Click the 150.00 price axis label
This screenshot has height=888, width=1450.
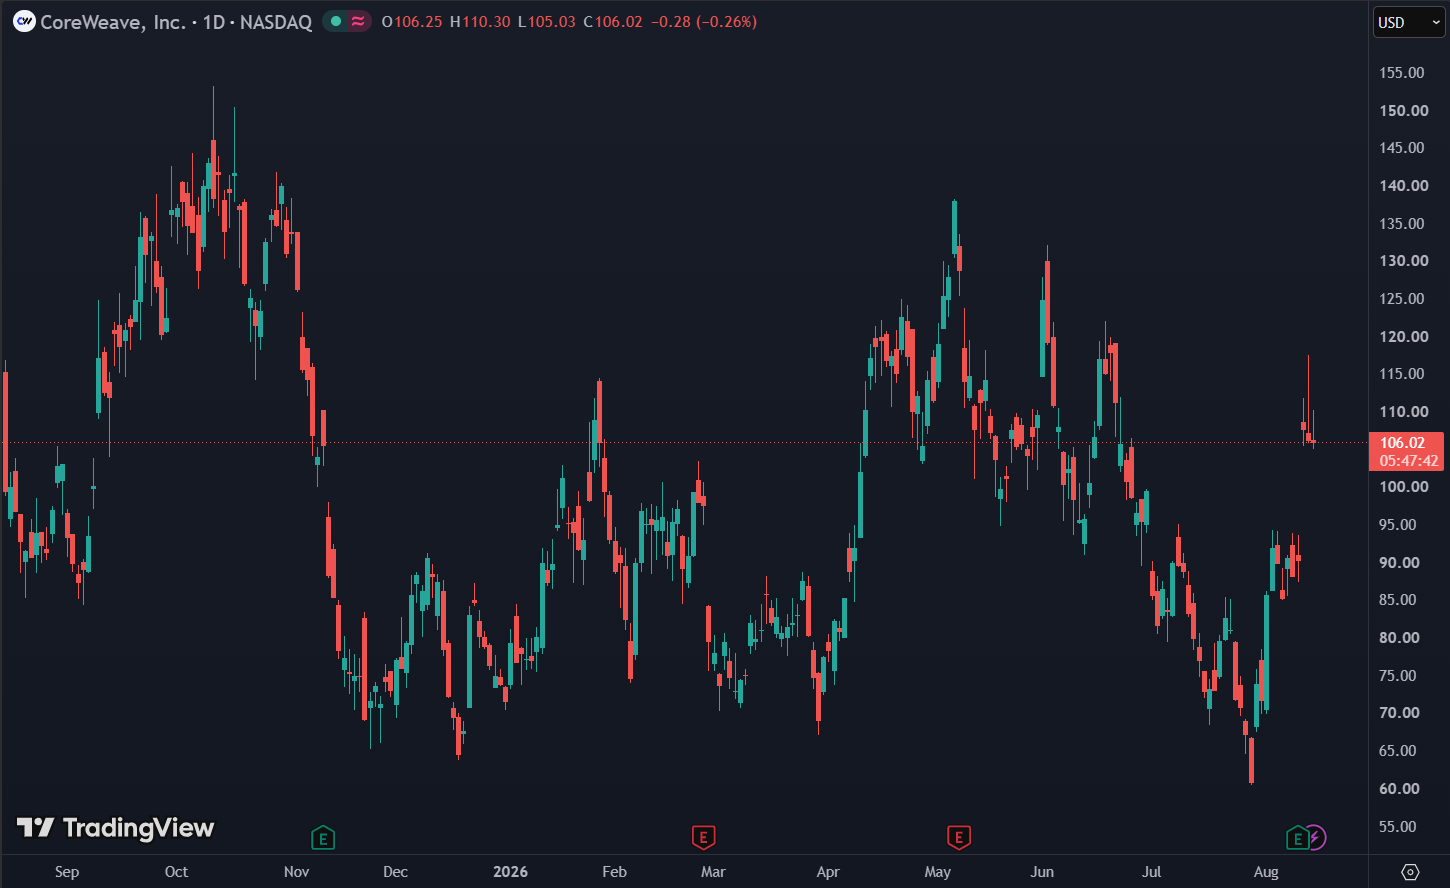tap(1404, 111)
